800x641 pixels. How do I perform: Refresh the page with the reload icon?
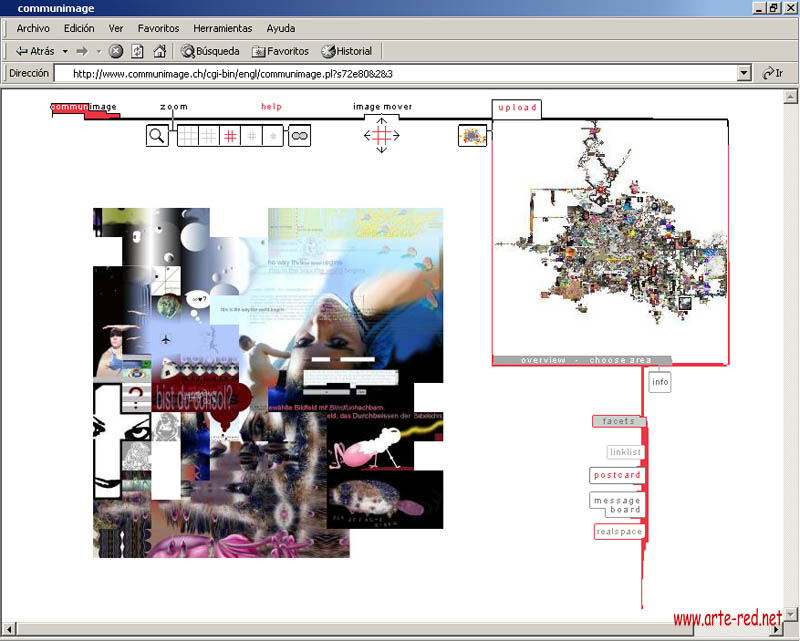137,51
